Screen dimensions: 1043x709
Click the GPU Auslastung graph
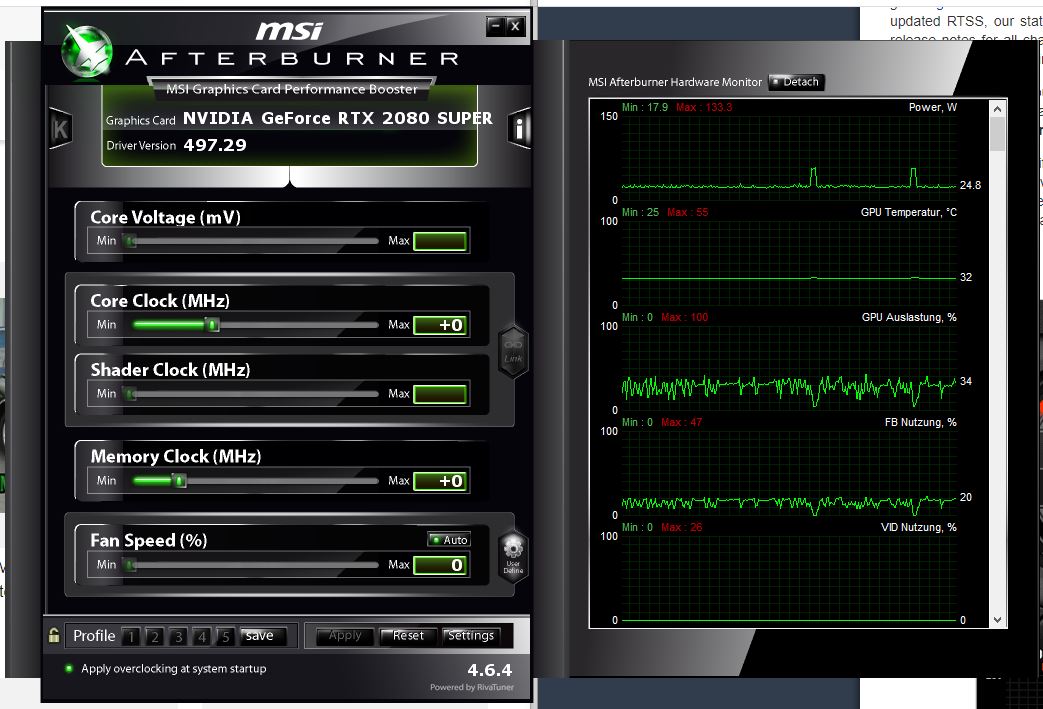pos(788,366)
